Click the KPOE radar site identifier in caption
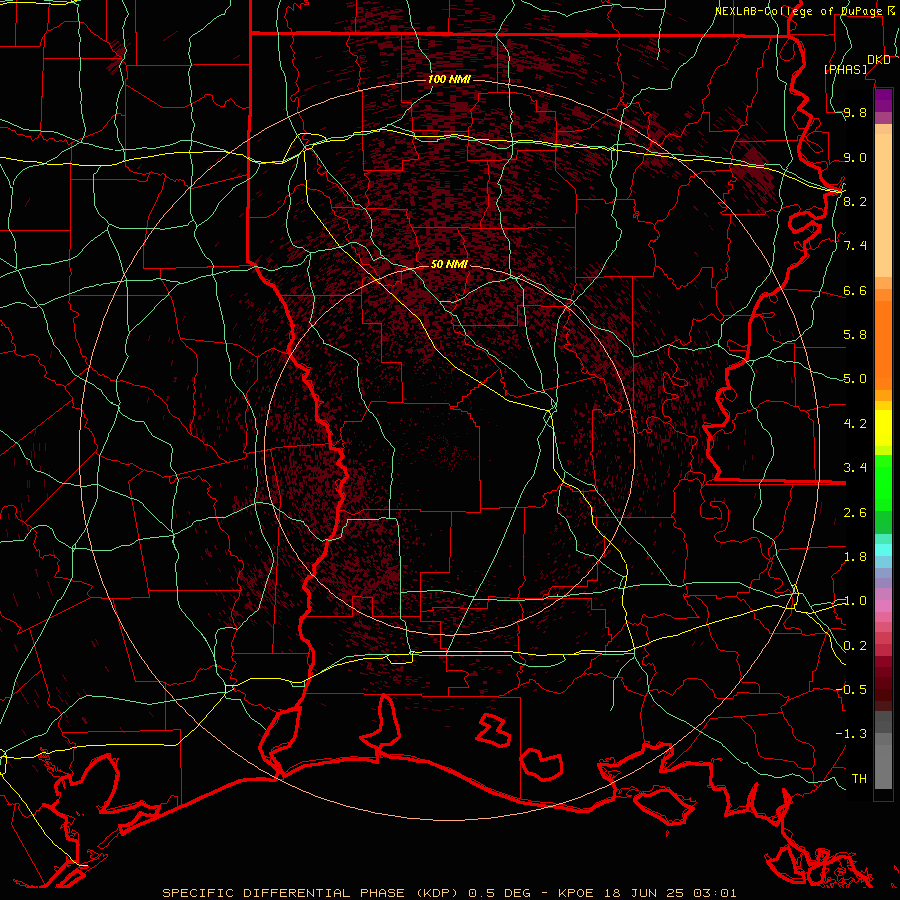Screen dimensions: 900x900 578,893
